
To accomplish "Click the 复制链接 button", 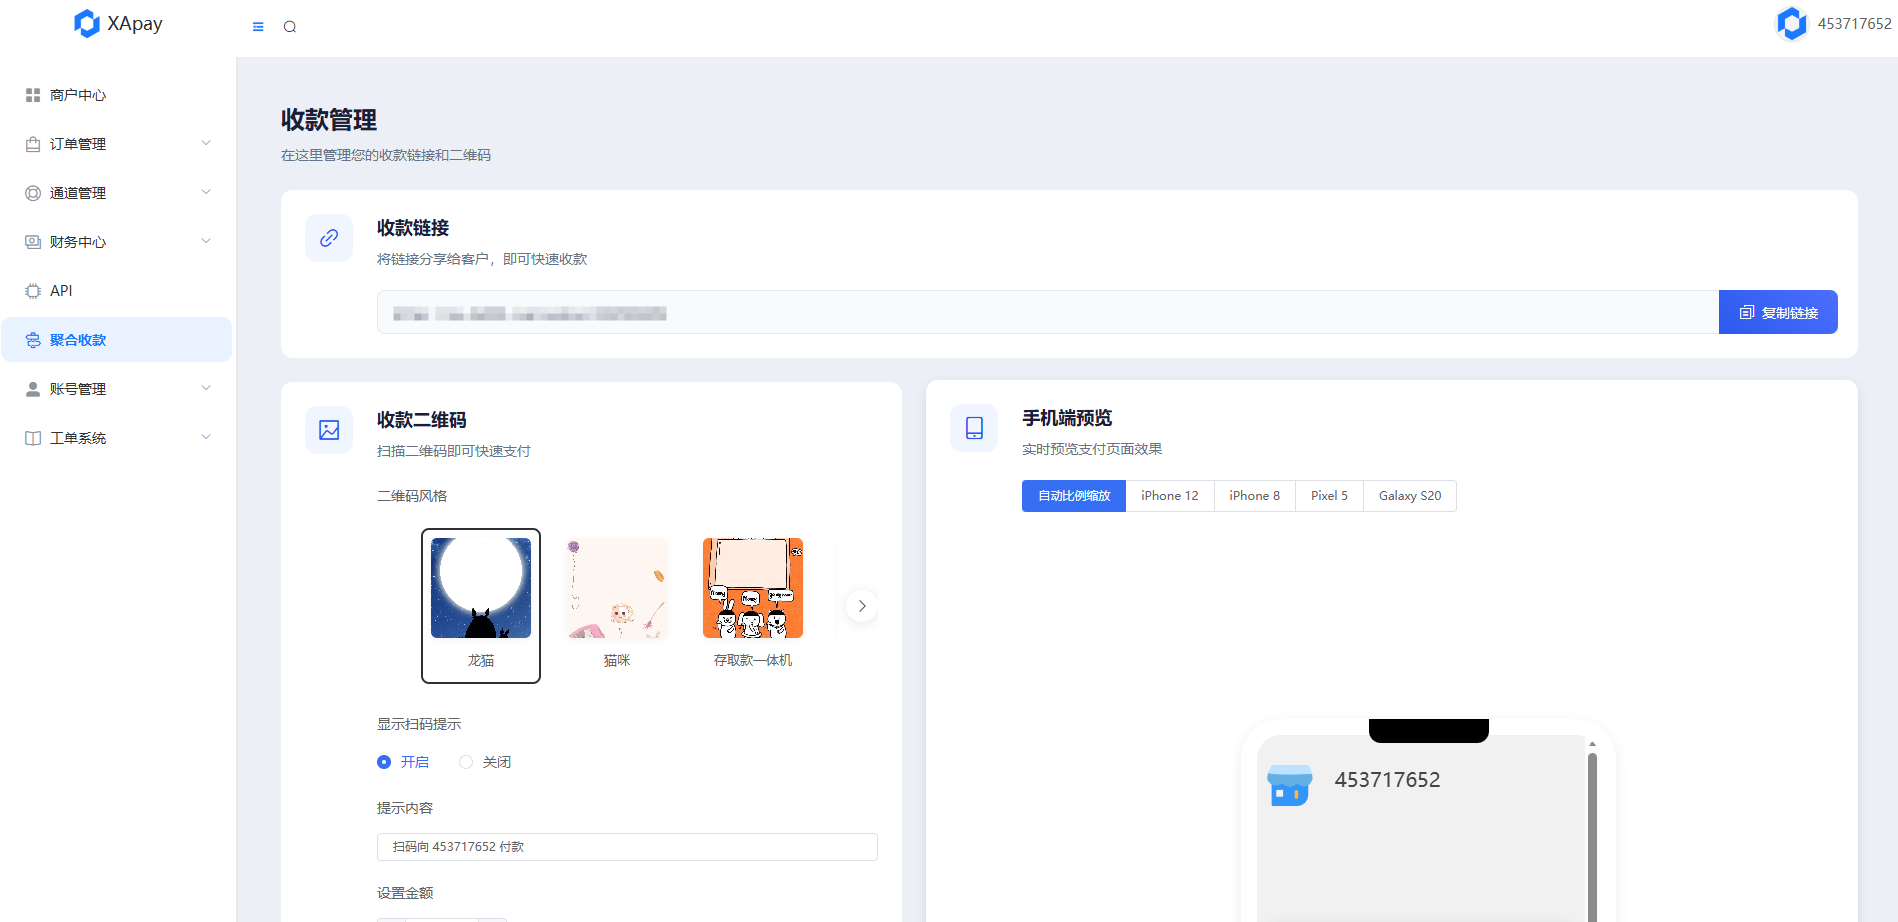I will click(x=1777, y=312).
